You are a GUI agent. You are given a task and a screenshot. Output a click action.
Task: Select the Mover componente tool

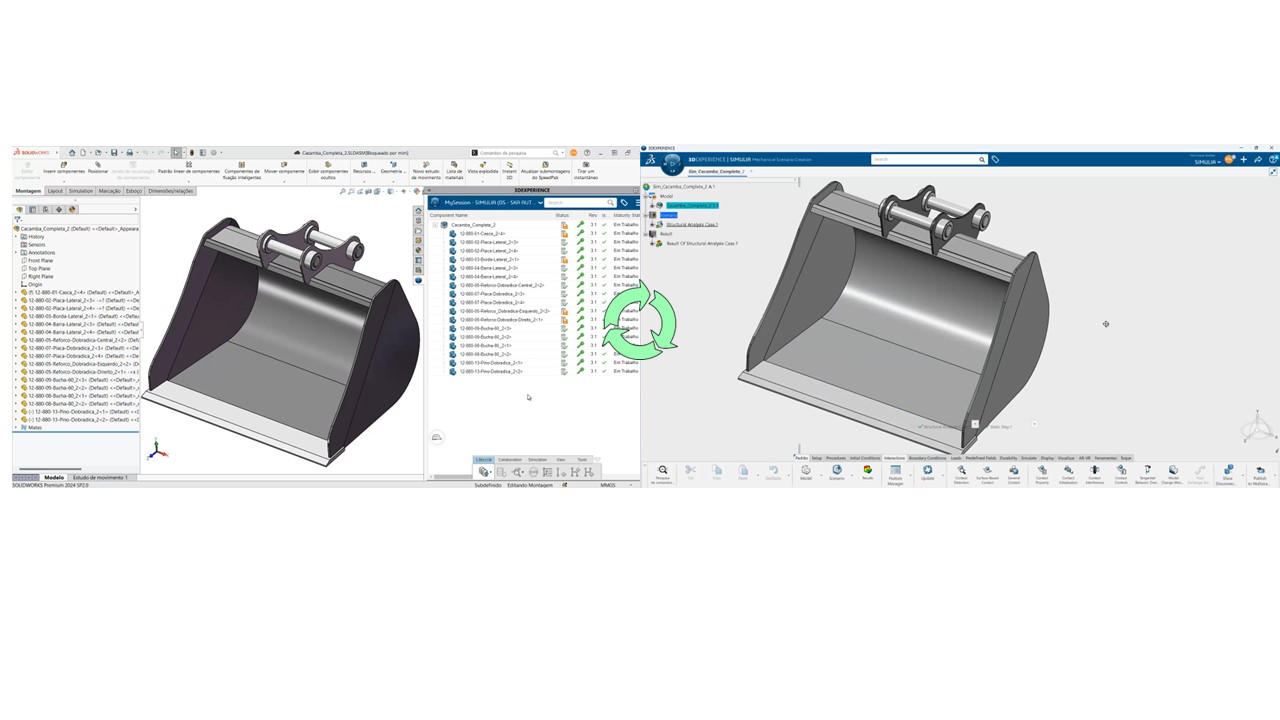(284, 168)
